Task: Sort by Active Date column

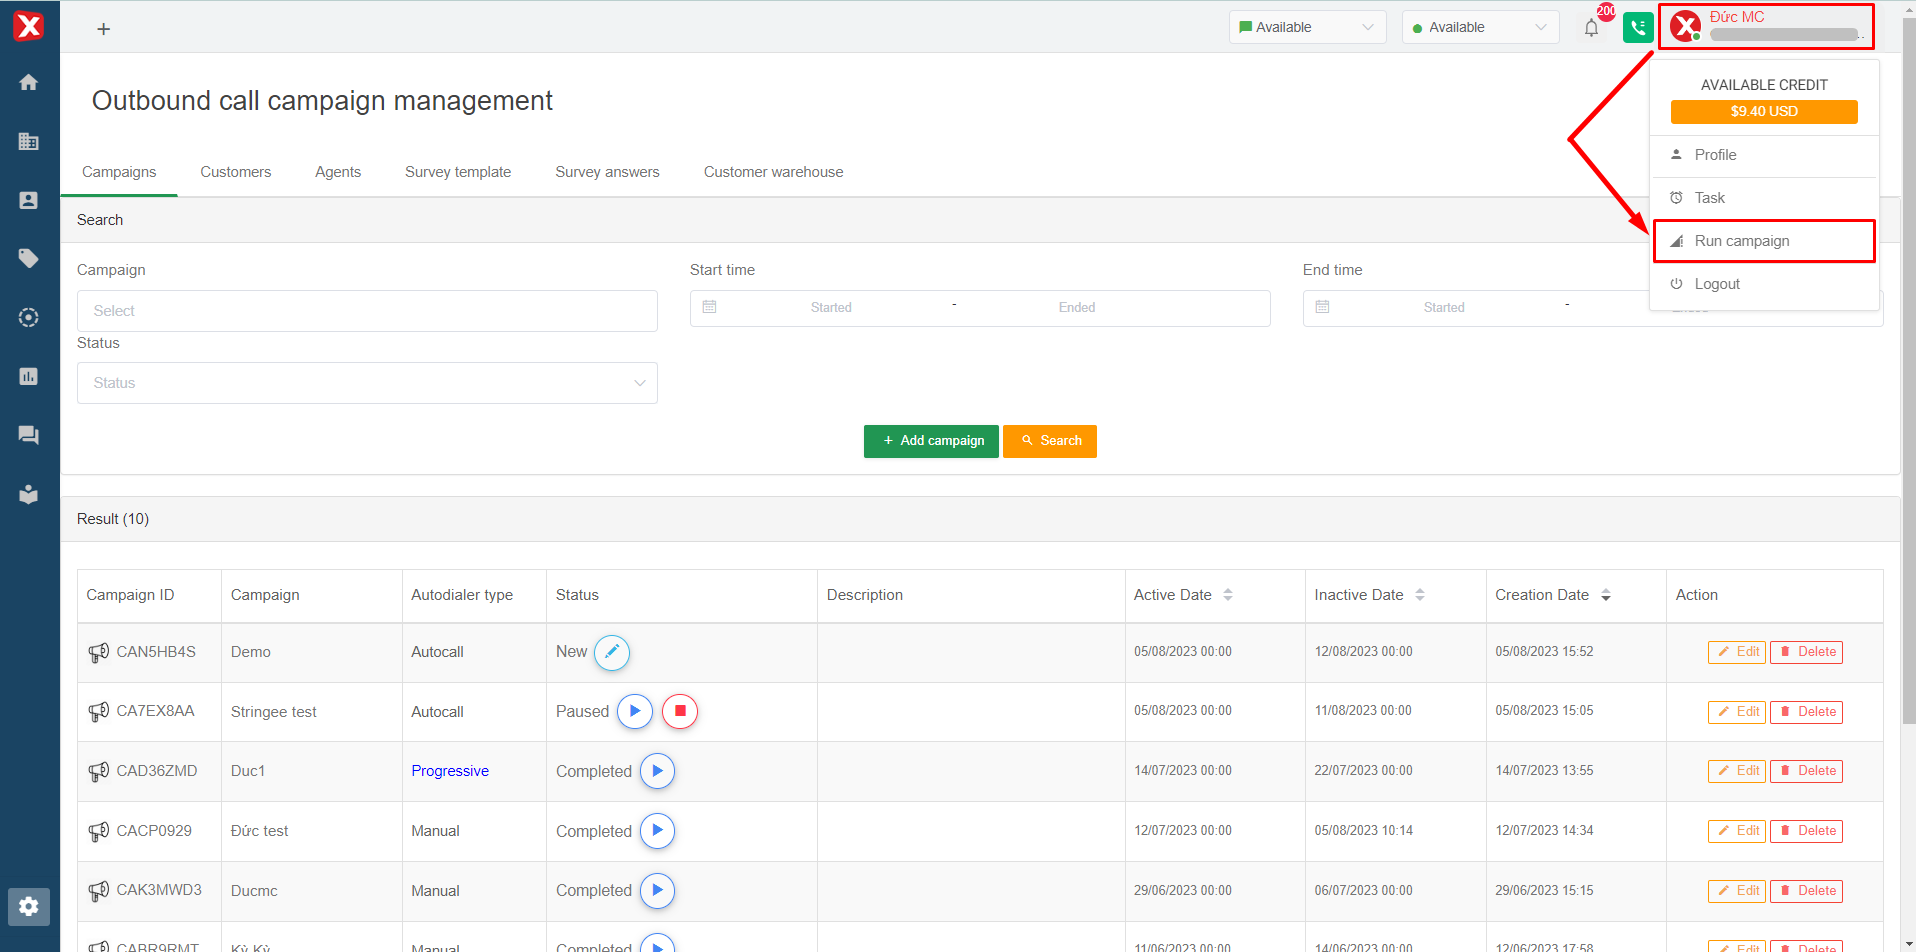Action: (x=1228, y=595)
